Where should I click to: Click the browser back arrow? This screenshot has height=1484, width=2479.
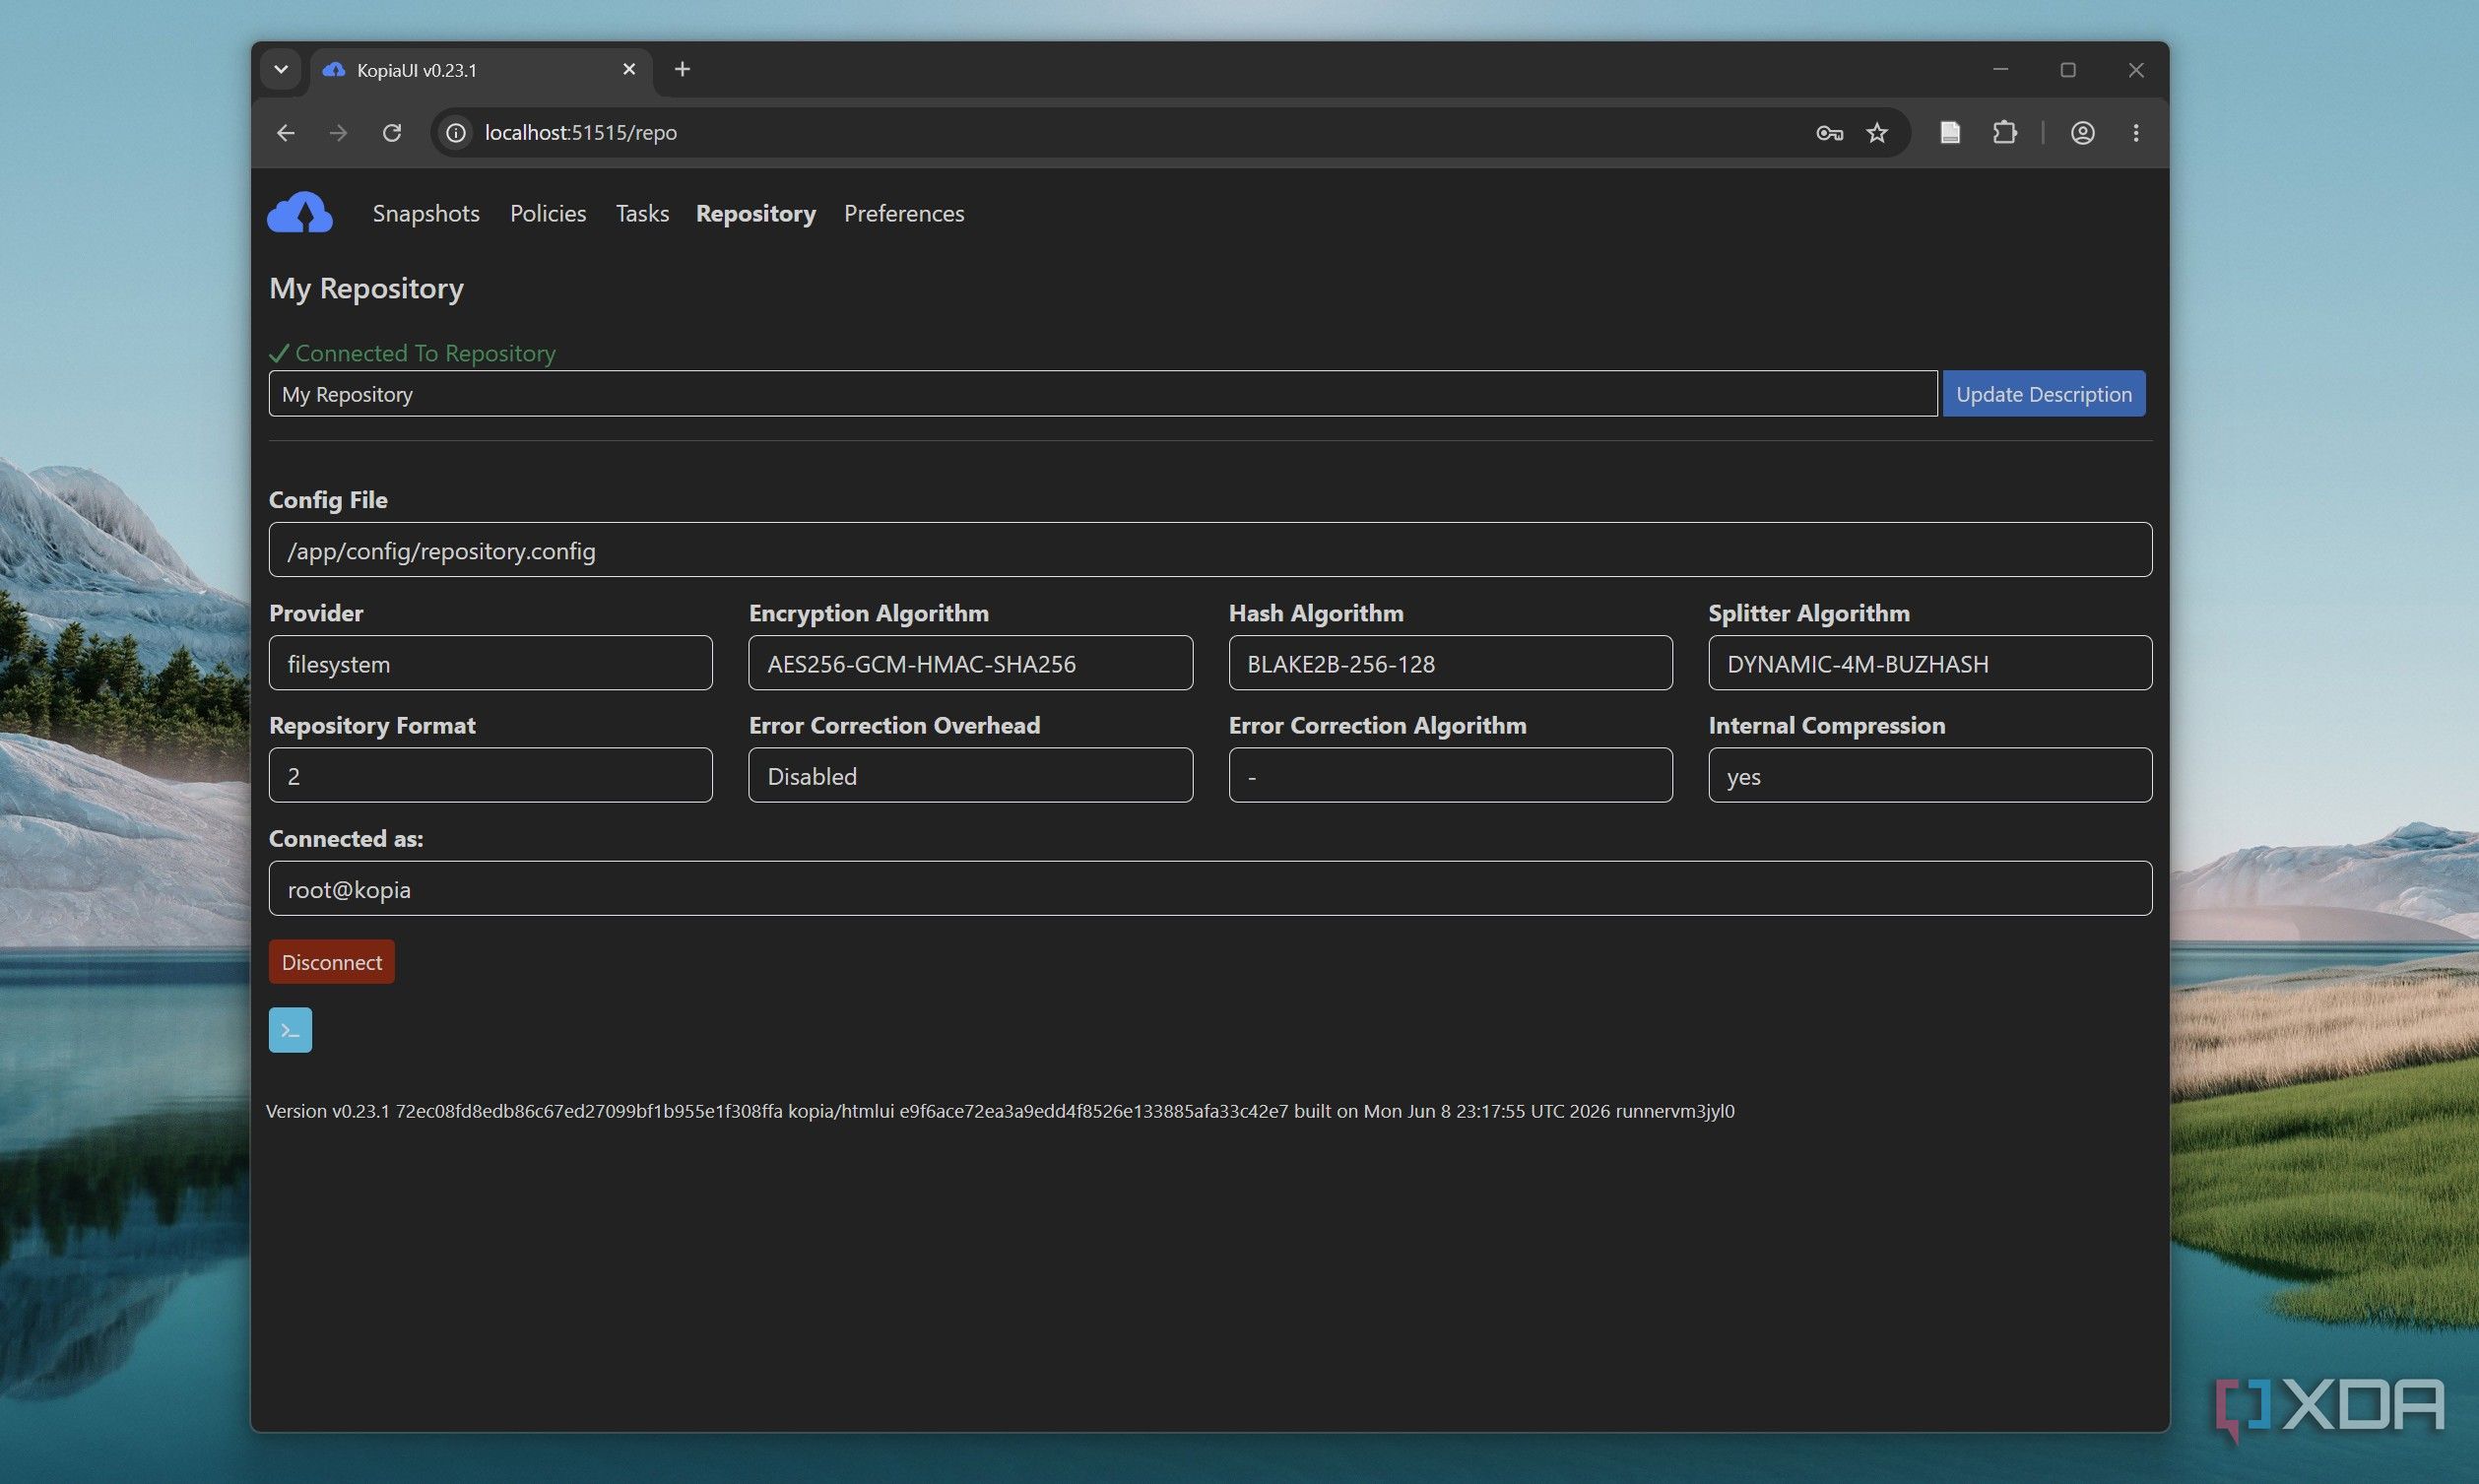(286, 132)
